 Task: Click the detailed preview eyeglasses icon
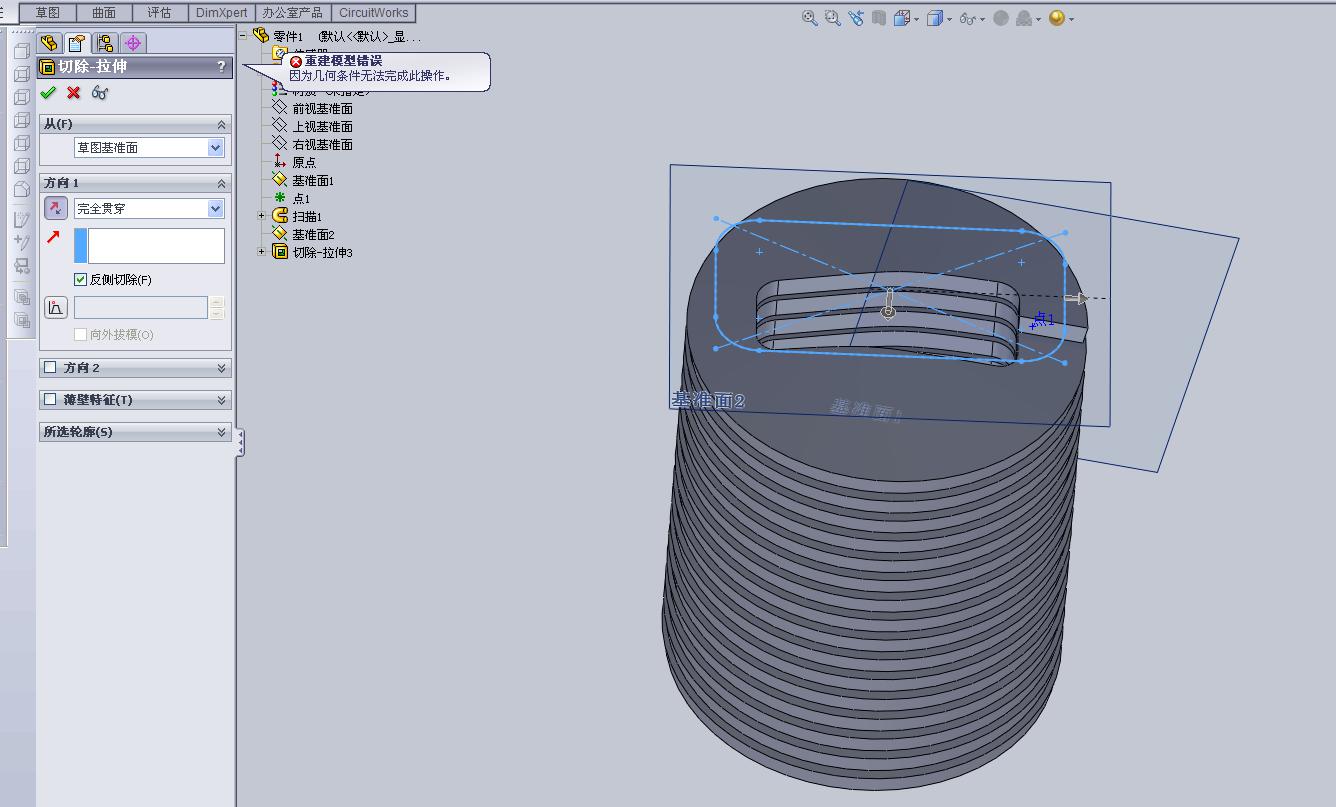[100, 93]
